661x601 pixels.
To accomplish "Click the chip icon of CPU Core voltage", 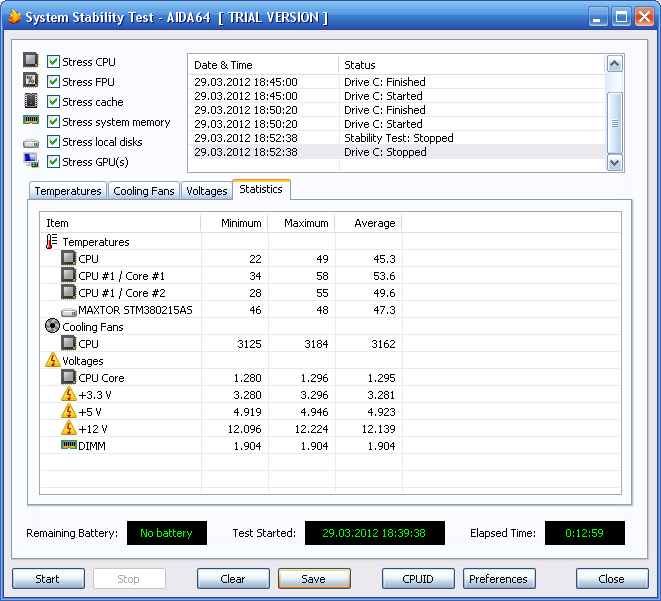I will pyautogui.click(x=69, y=377).
